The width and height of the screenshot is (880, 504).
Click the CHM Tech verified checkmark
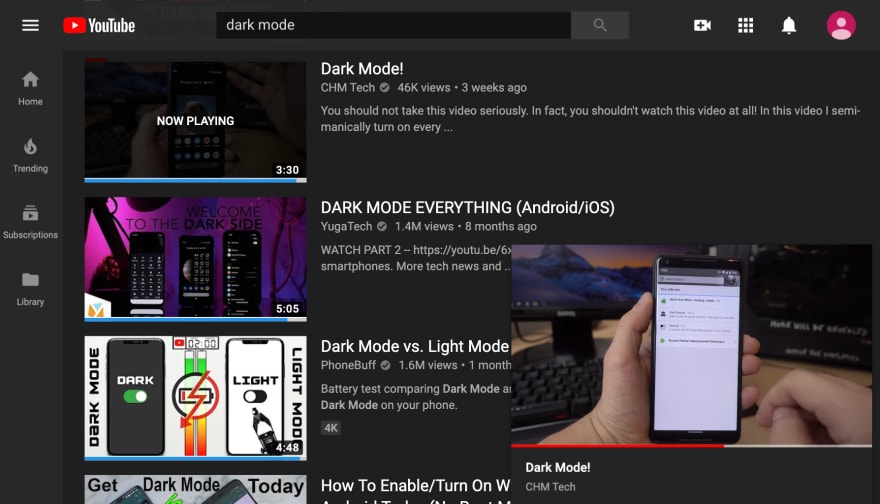click(384, 88)
